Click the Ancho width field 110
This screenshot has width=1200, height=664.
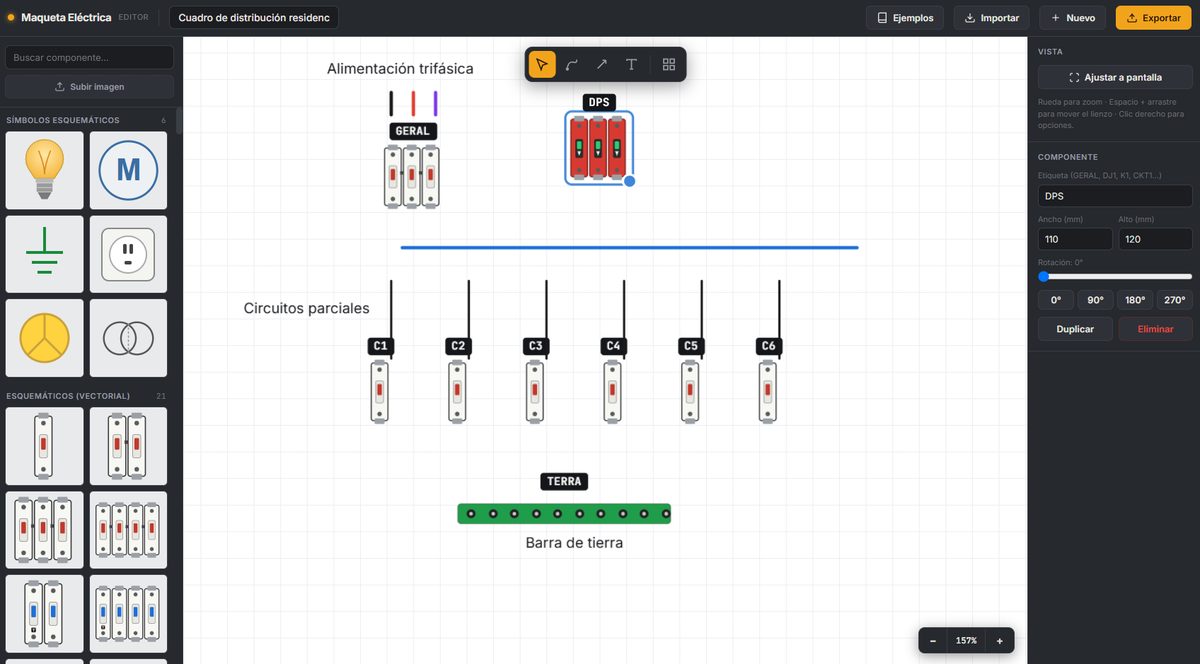(1075, 239)
